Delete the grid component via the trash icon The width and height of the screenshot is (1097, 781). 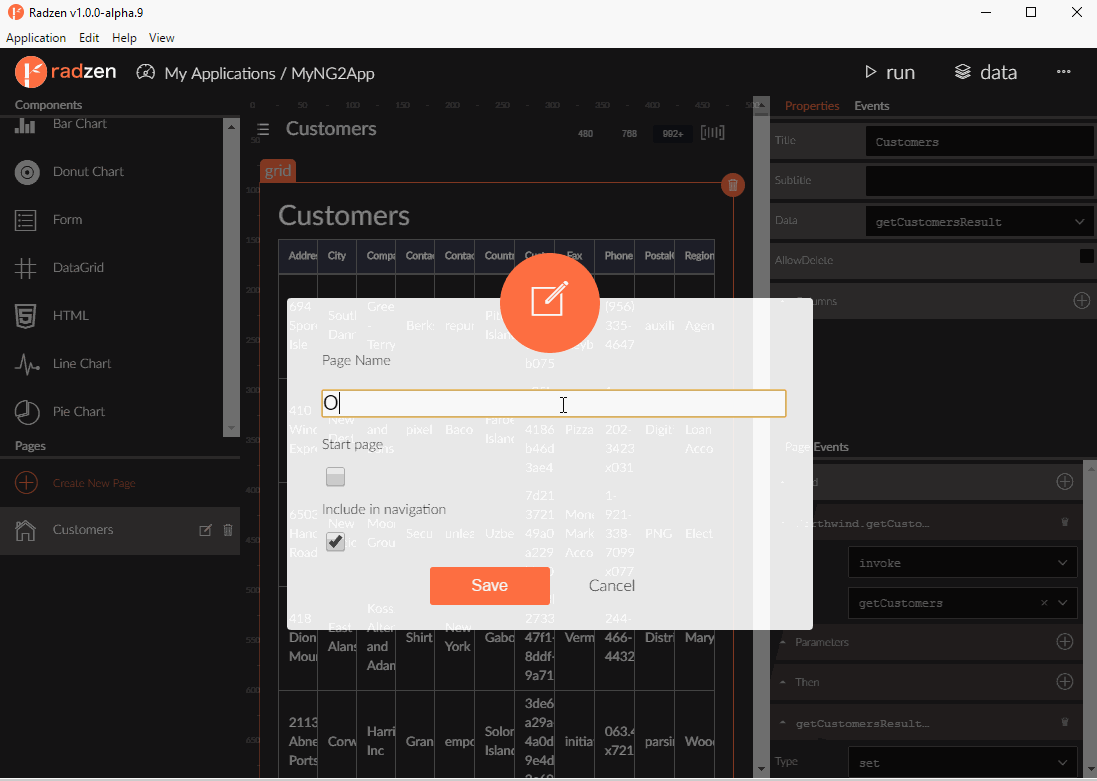tap(733, 185)
